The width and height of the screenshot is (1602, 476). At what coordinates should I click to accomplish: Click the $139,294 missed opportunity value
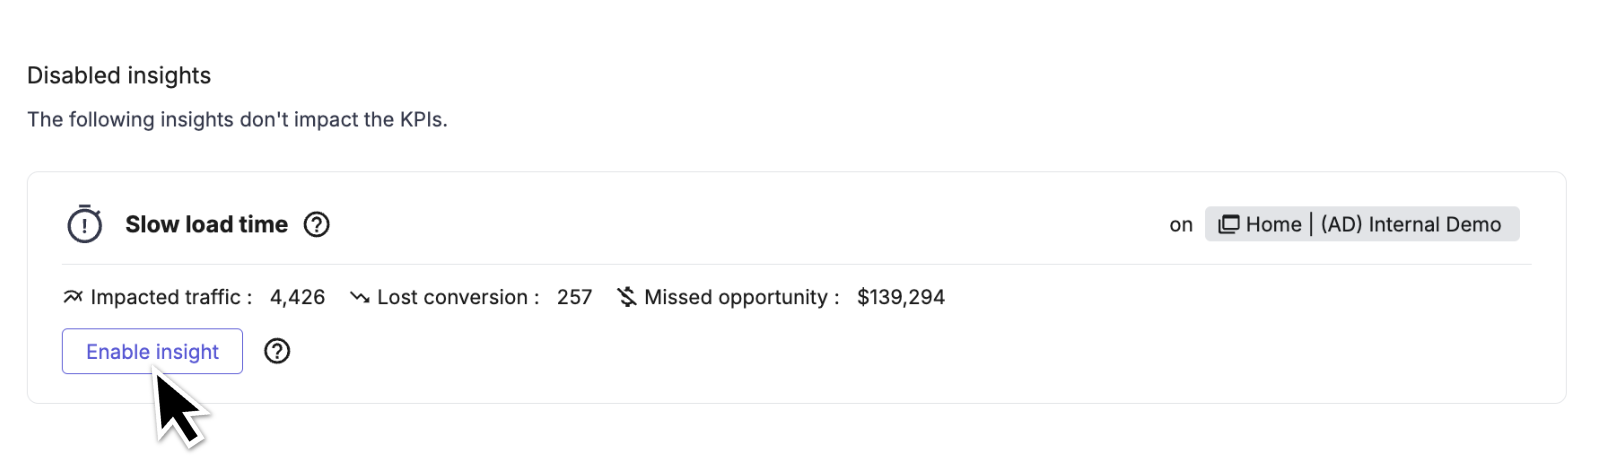click(x=901, y=297)
